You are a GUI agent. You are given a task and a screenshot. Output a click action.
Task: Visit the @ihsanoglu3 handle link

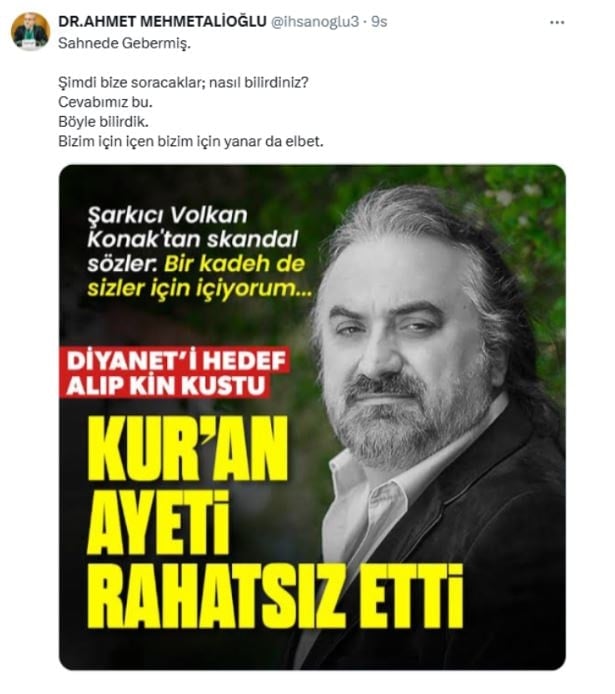point(315,22)
